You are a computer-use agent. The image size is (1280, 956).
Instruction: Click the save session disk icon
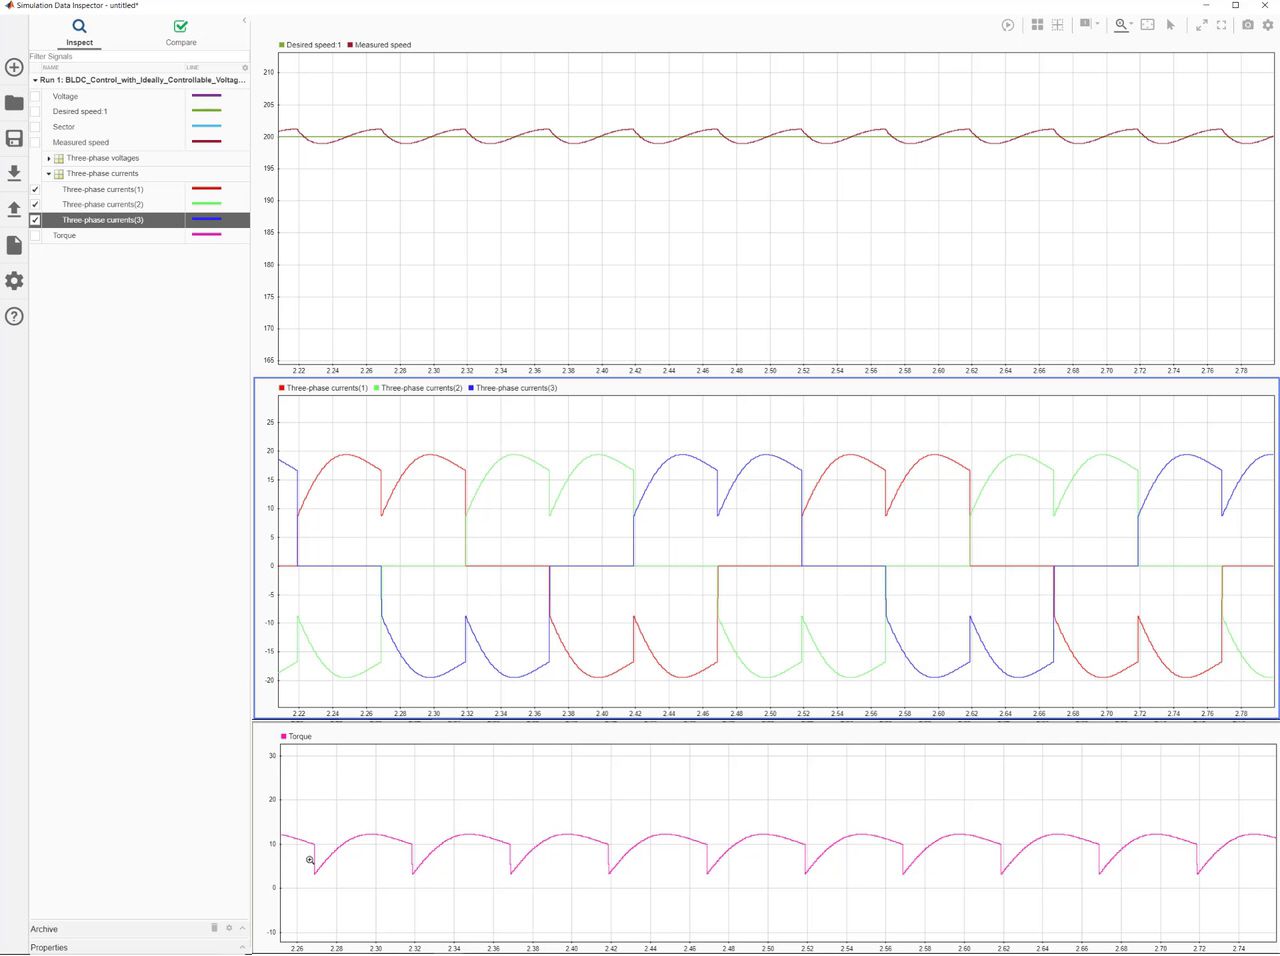[x=14, y=139]
